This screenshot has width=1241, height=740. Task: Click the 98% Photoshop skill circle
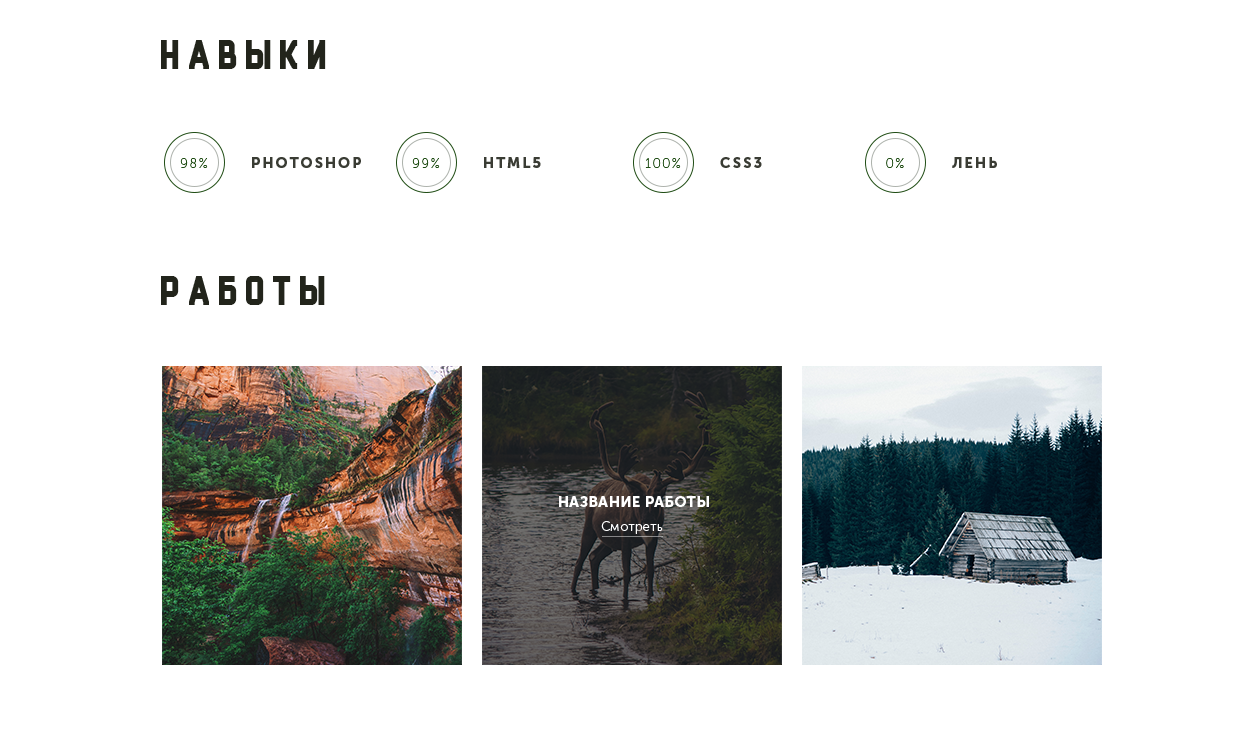194,163
